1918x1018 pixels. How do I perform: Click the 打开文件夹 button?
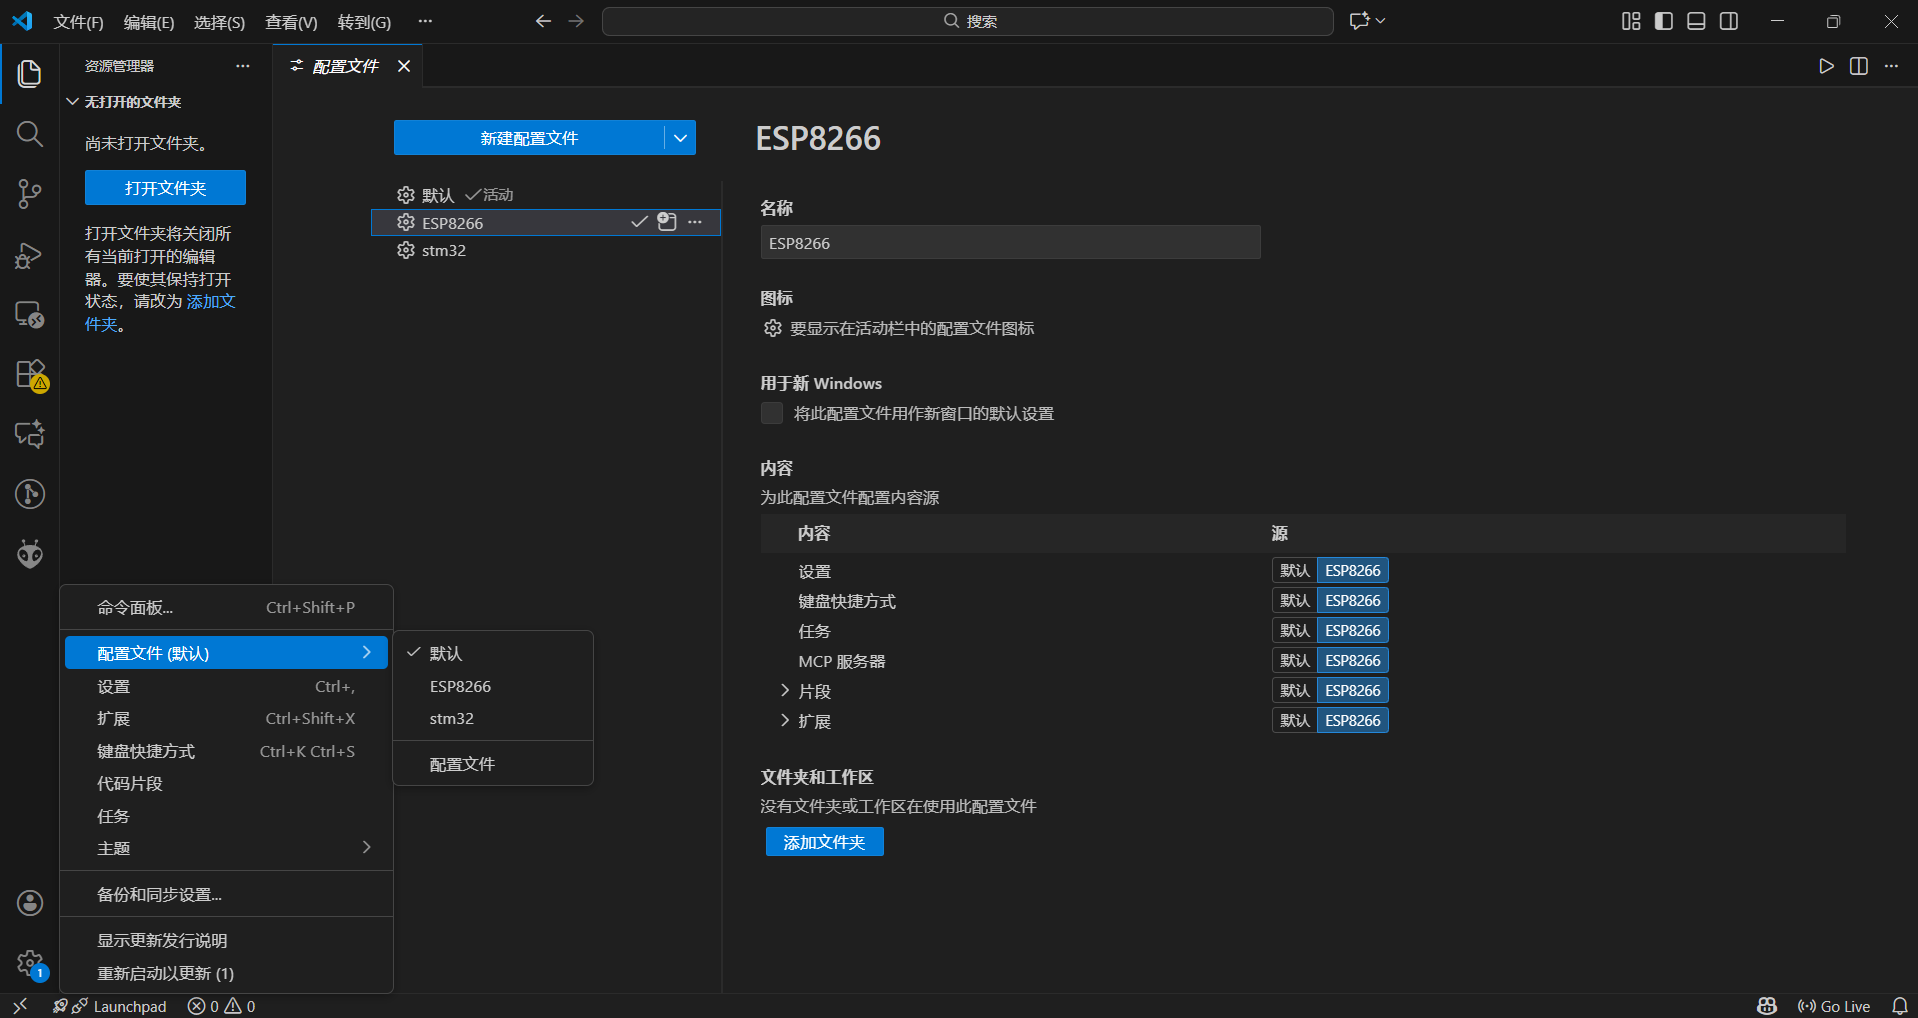click(x=165, y=187)
